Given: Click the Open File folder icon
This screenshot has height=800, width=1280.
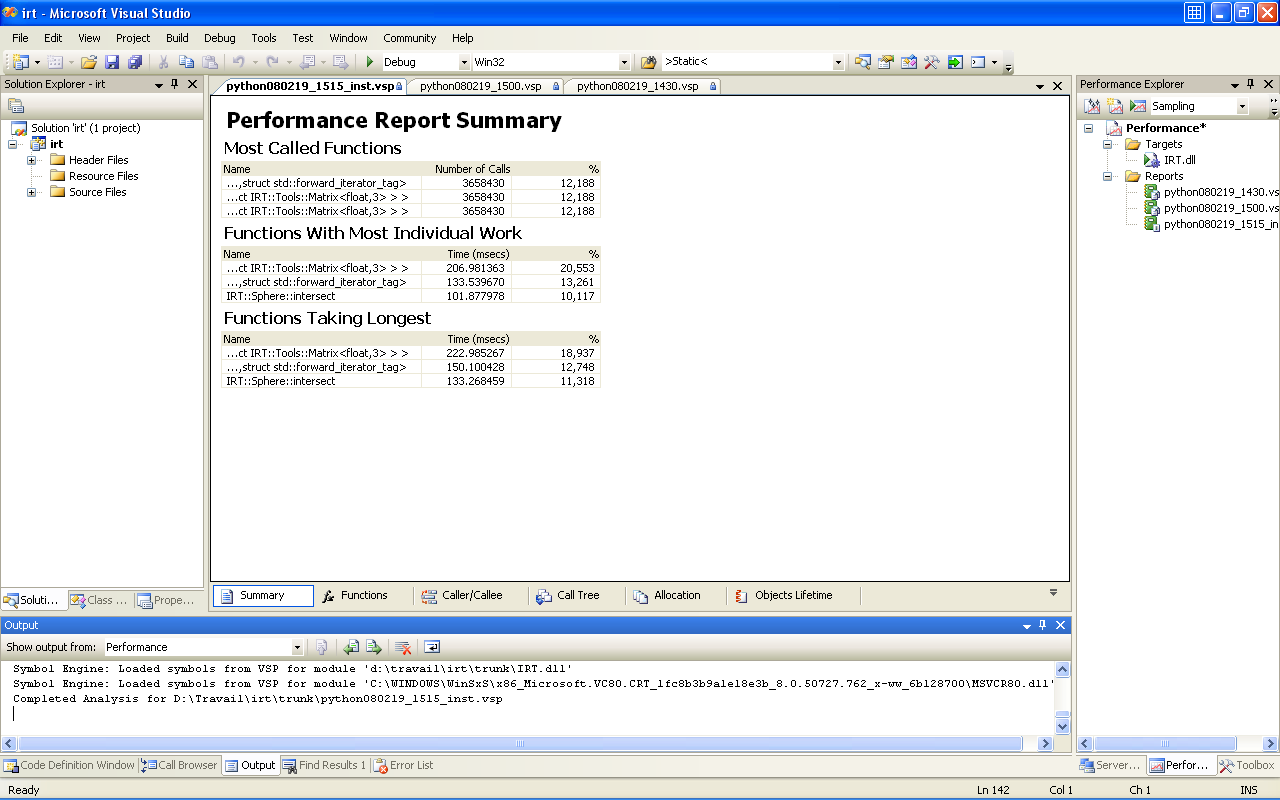Looking at the screenshot, I should pos(89,62).
